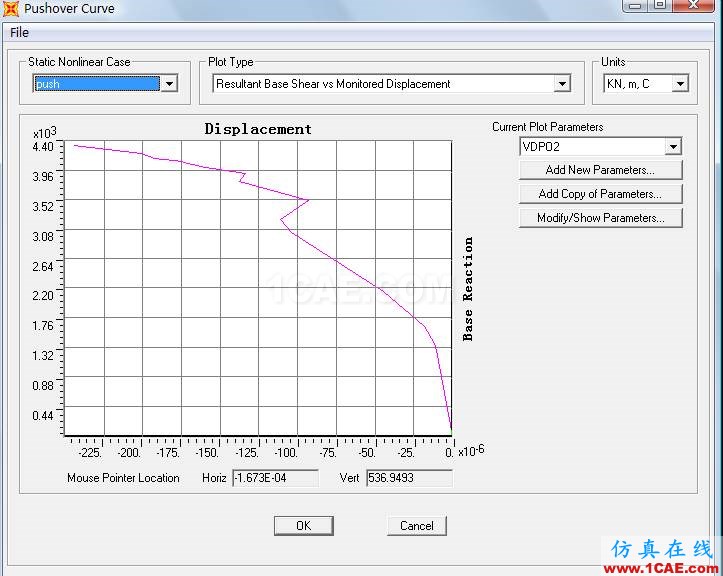Confirm with the OK button
This screenshot has height=576, width=723.
[x=303, y=526]
